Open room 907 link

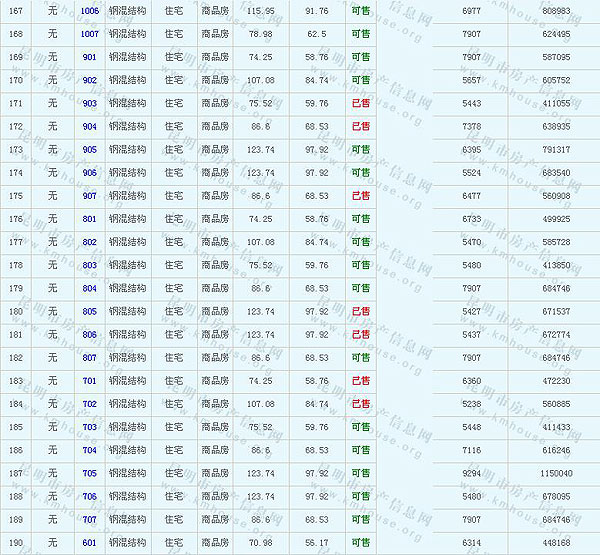click(89, 196)
